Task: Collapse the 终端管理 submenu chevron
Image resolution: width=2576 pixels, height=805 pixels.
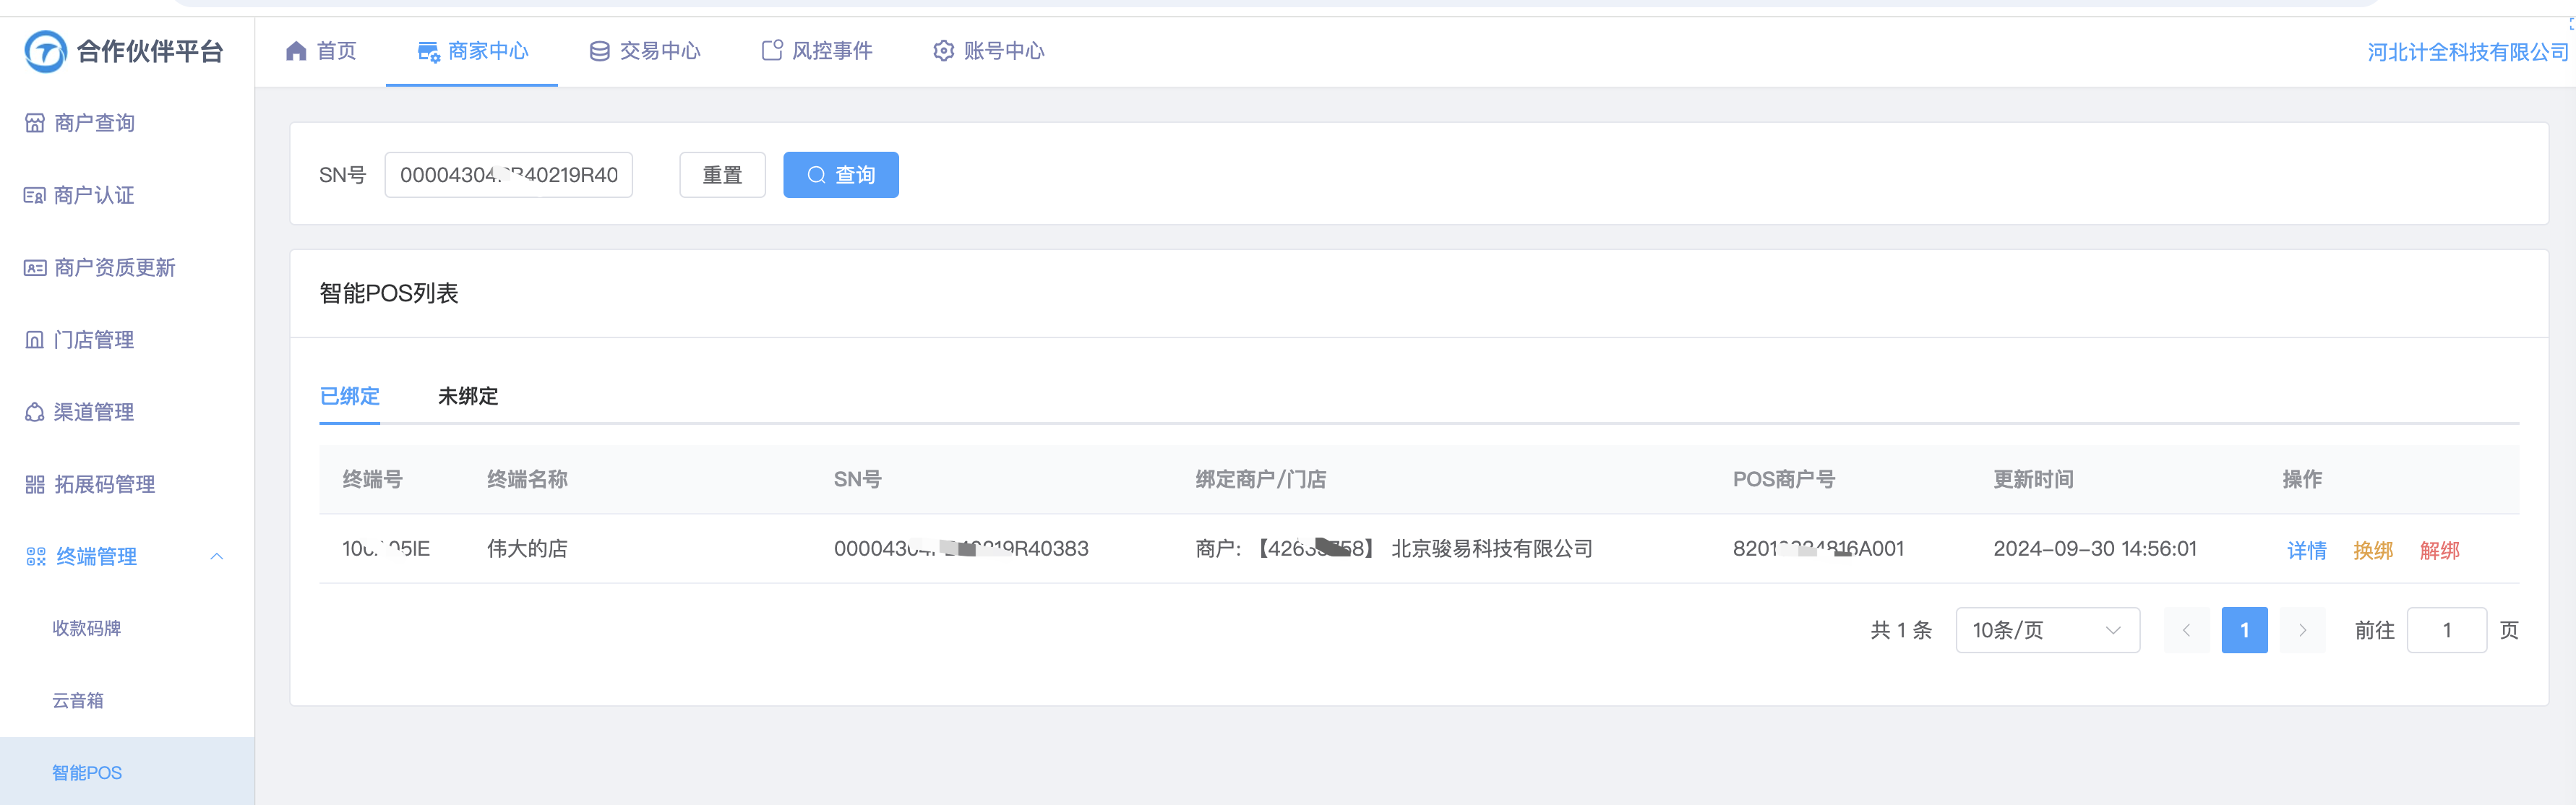Action: pyautogui.click(x=217, y=556)
